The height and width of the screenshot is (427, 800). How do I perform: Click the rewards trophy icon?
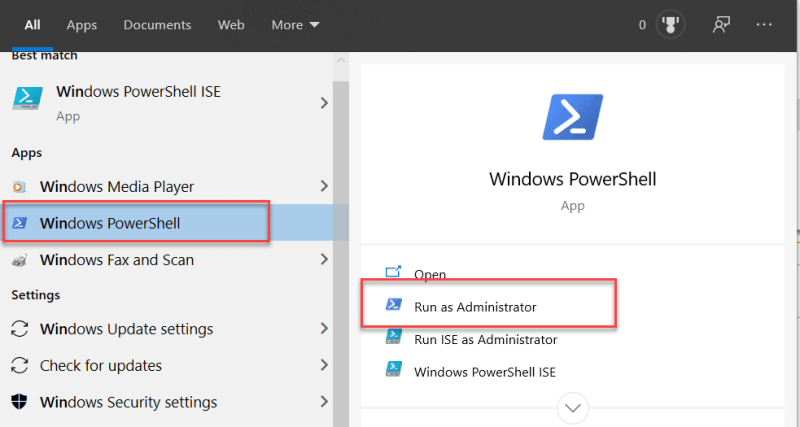pos(670,25)
